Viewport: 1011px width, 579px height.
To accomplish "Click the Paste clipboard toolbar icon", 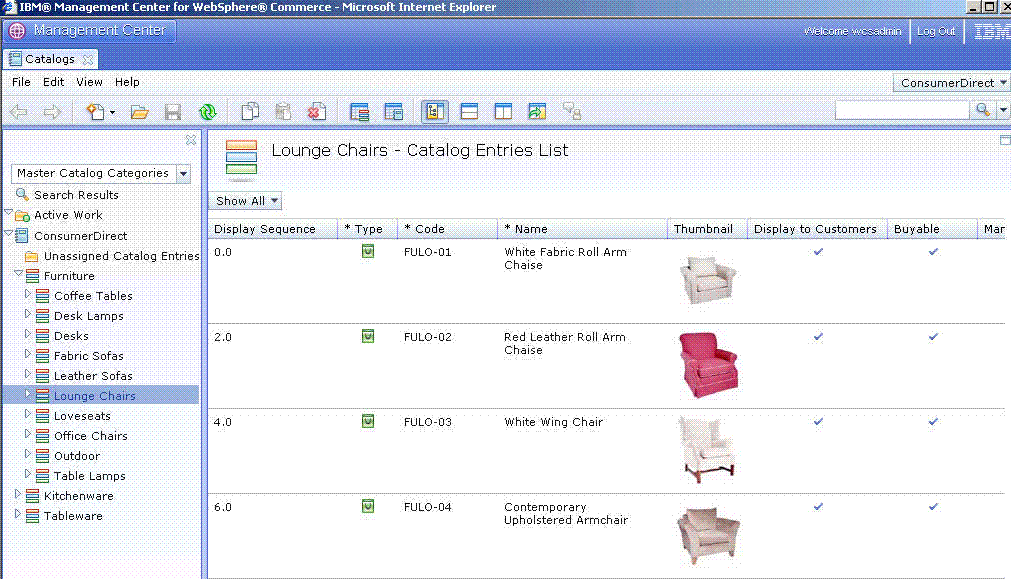I will click(283, 111).
